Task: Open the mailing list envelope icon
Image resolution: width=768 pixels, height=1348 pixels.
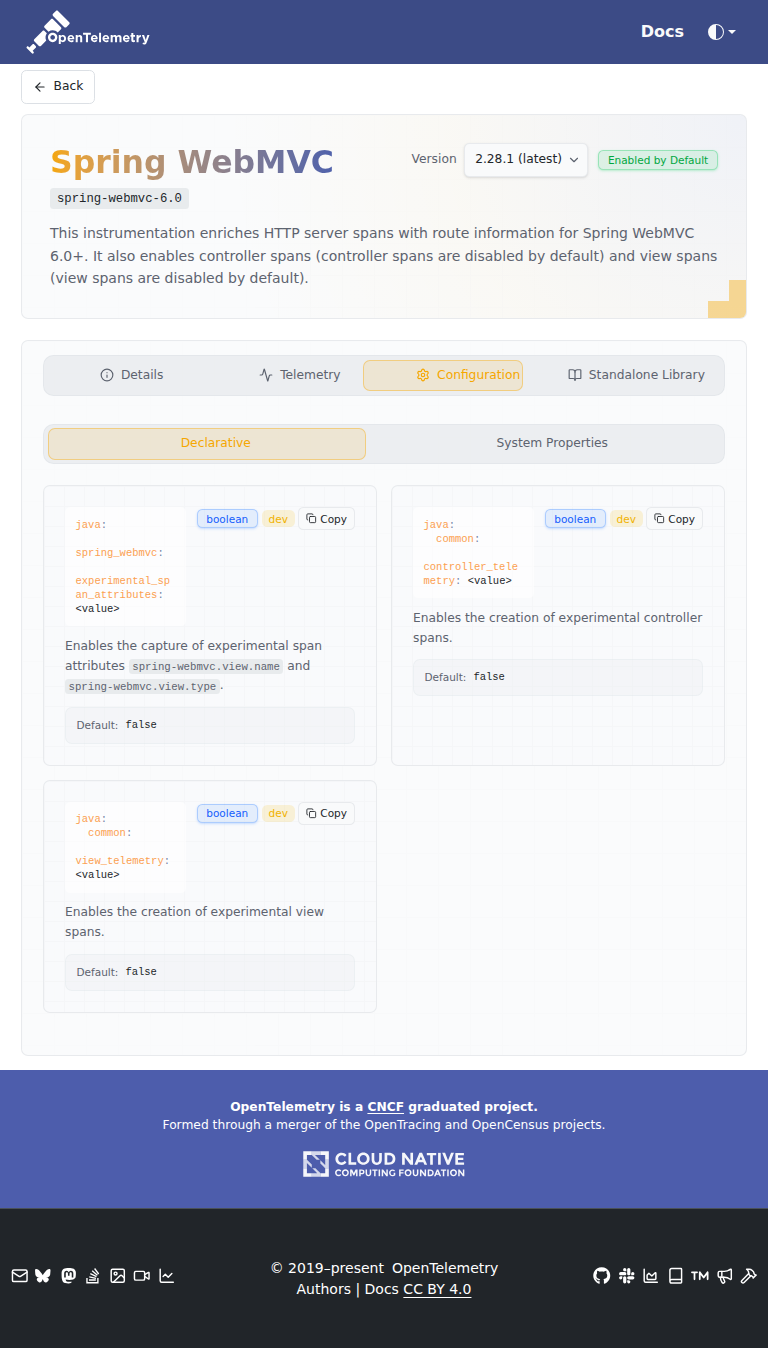Action: click(19, 1275)
